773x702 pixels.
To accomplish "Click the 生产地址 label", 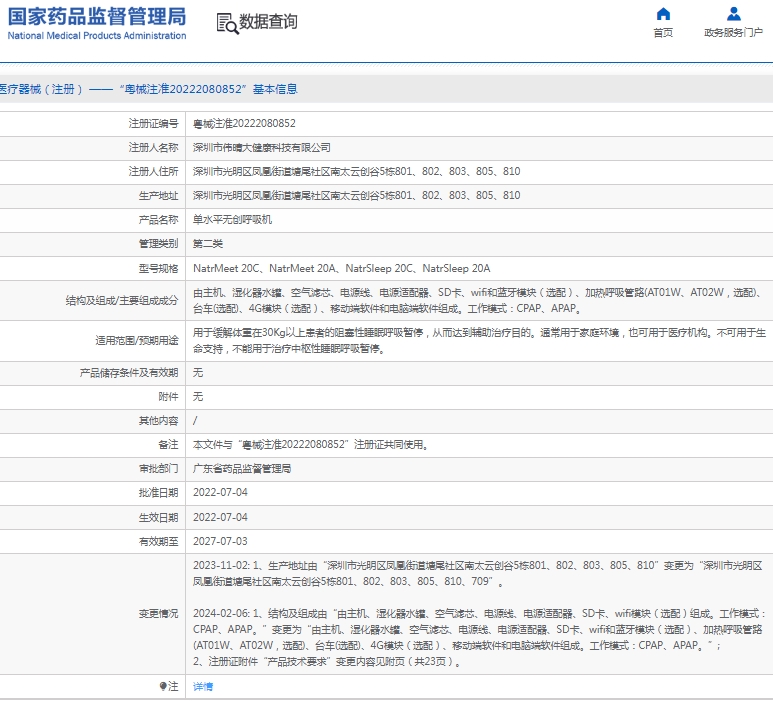I will coord(158,196).
